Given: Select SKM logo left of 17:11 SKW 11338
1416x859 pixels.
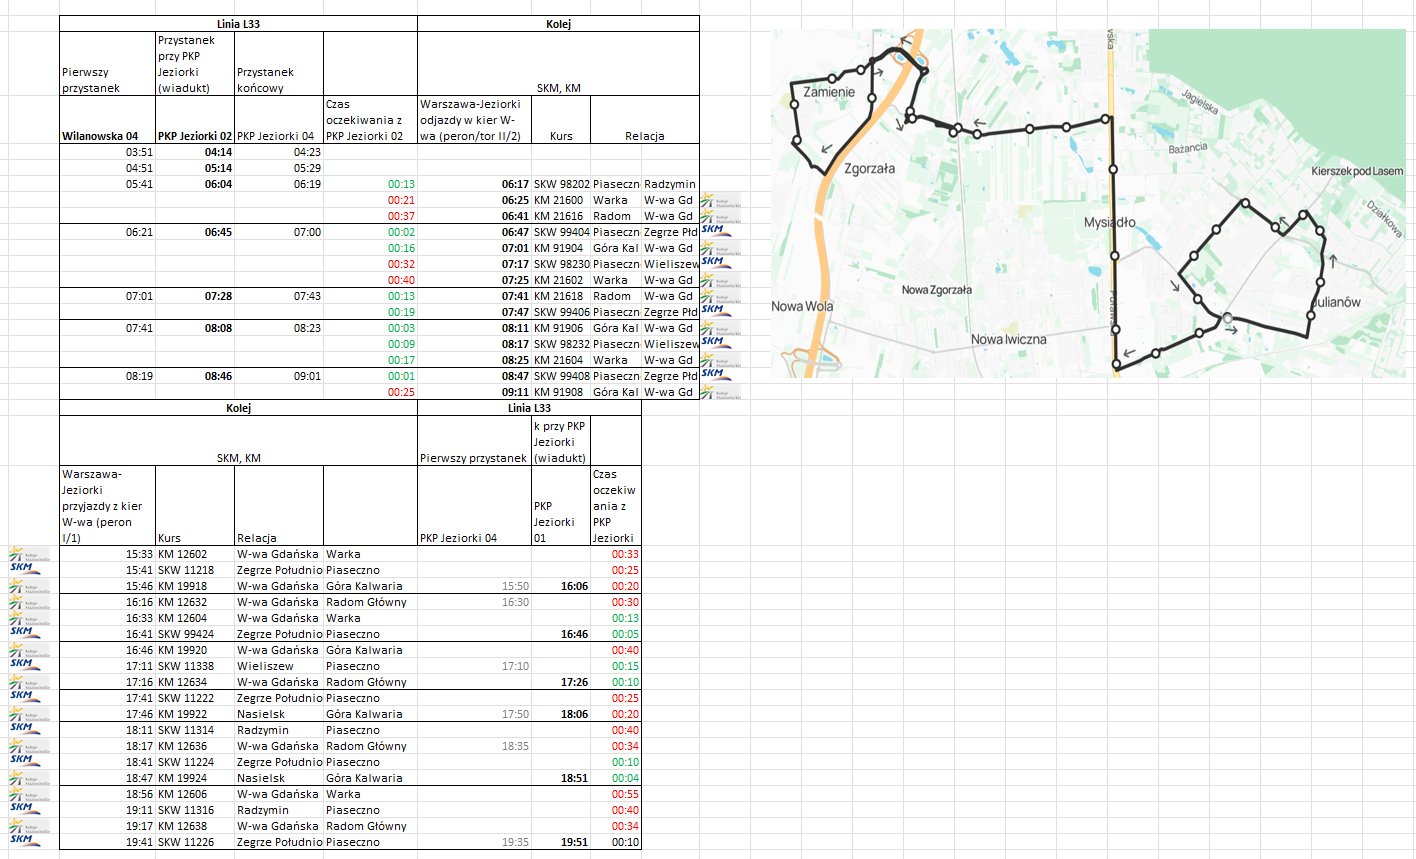Looking at the screenshot, I should [22, 664].
